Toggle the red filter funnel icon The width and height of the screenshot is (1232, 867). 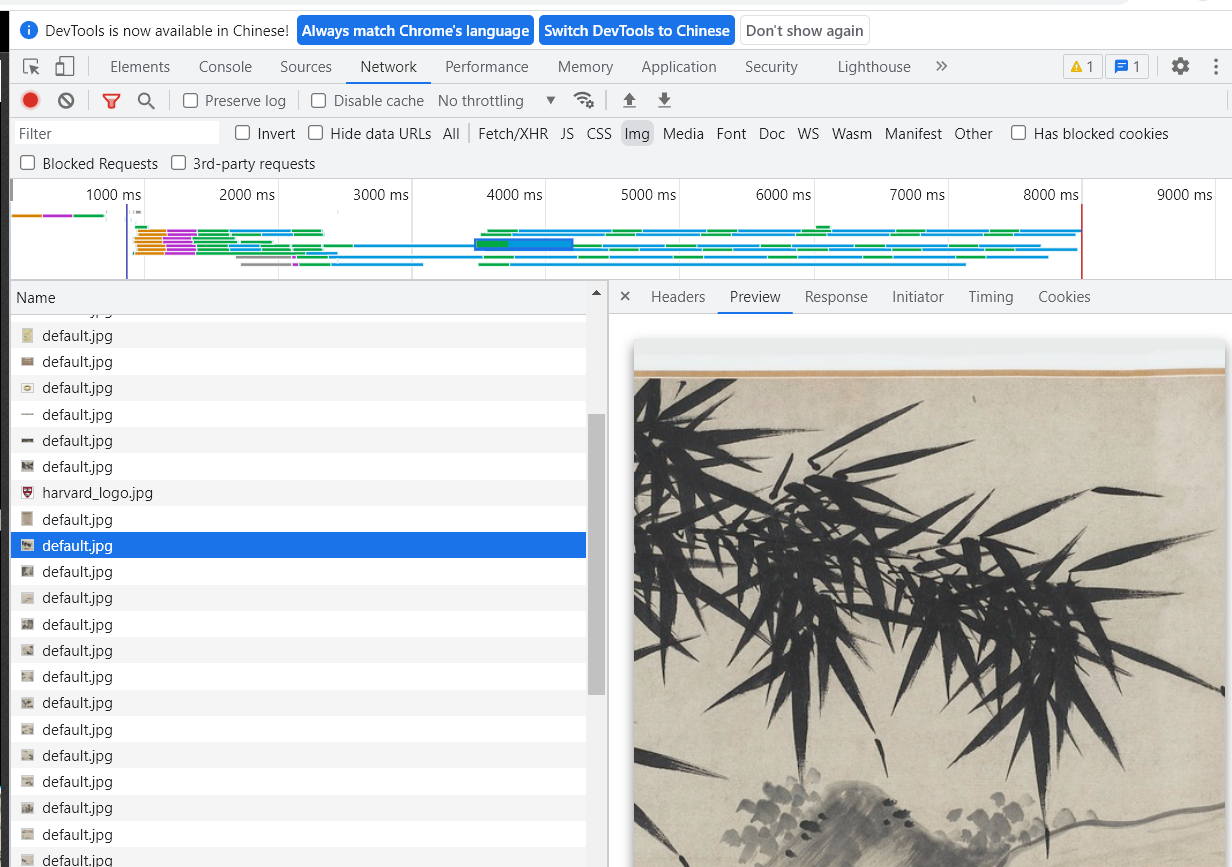[111, 100]
